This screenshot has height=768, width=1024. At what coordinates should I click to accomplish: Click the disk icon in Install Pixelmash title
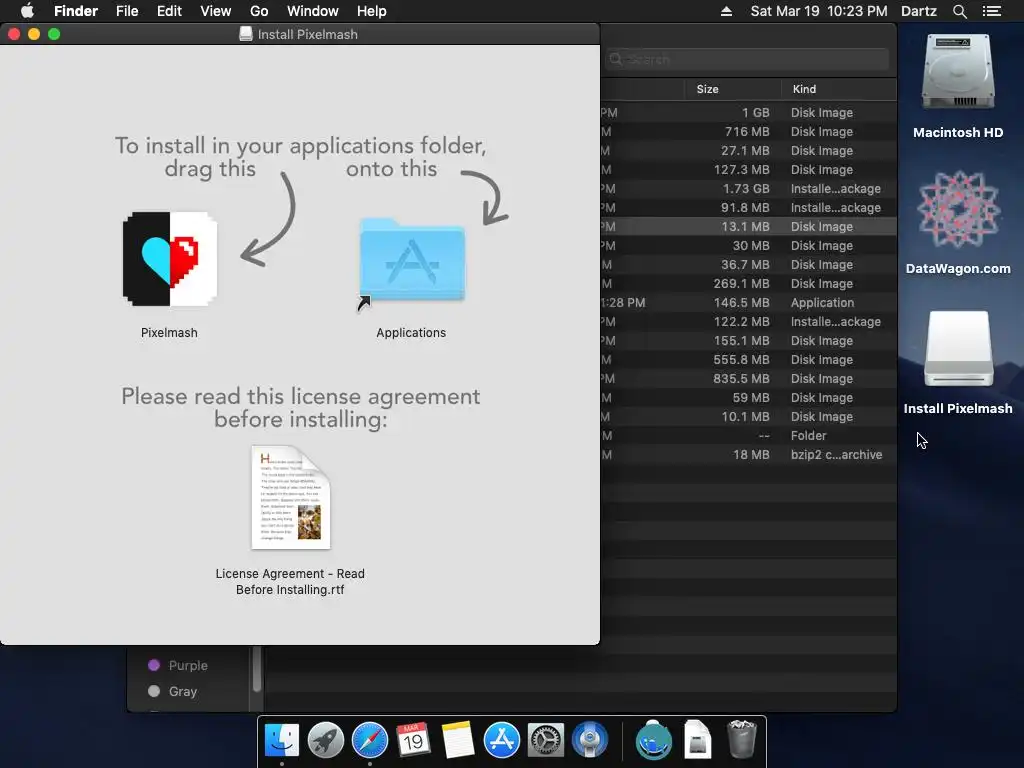point(246,34)
